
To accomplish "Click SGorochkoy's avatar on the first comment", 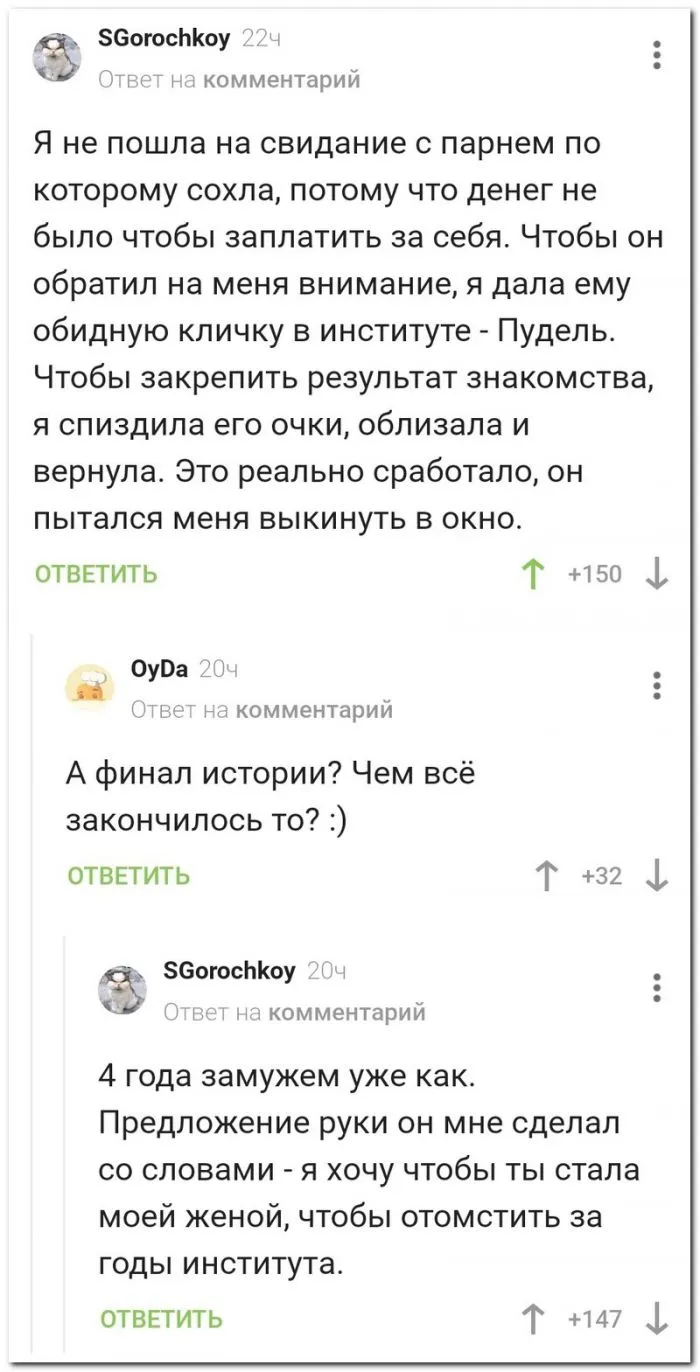I will (x=56, y=56).
